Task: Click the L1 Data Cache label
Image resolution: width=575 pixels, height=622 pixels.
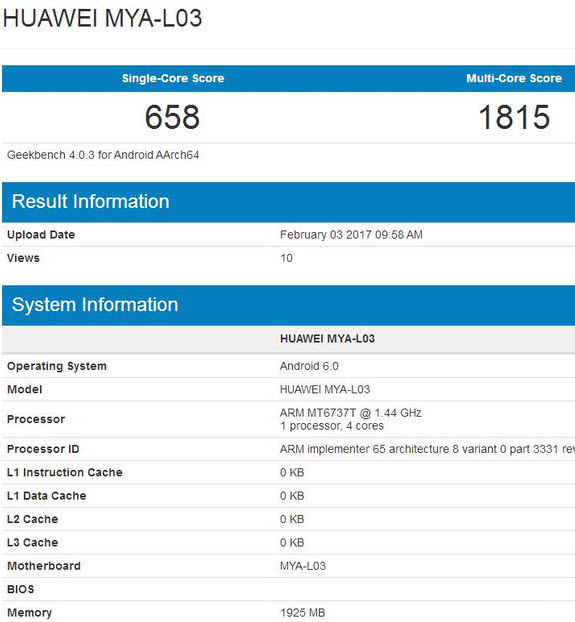Action: point(46,495)
